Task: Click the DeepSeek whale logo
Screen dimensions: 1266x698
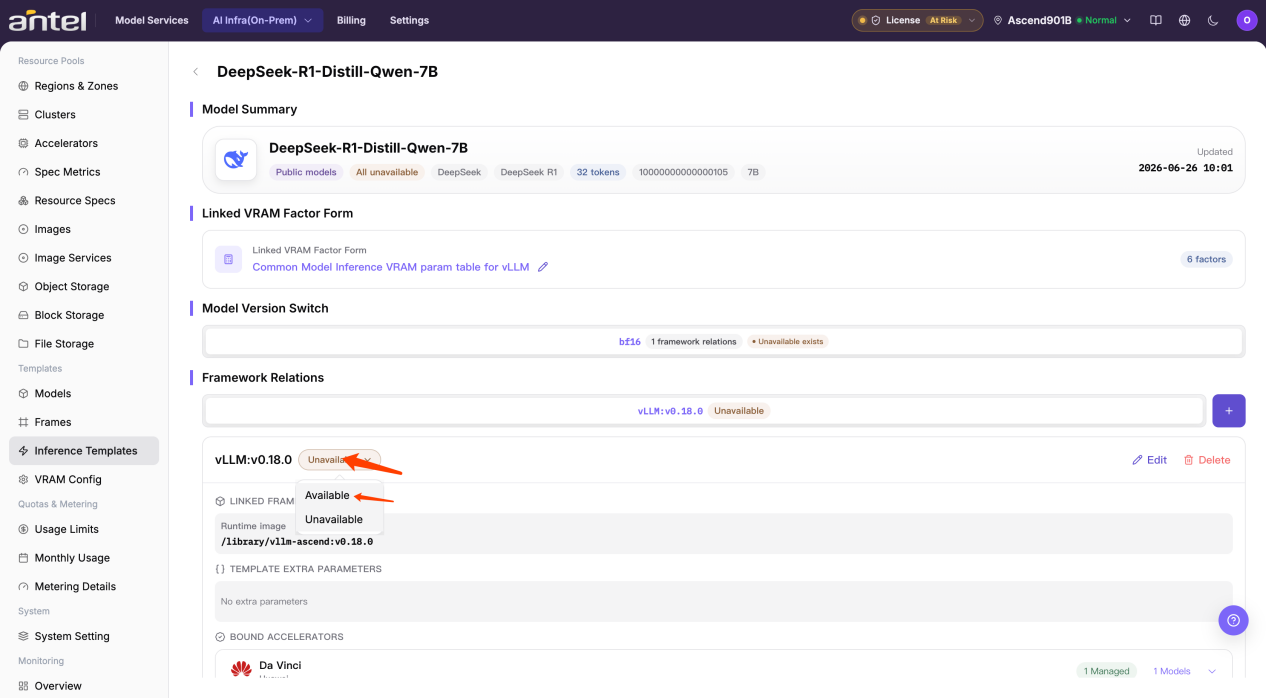Action: 236,159
